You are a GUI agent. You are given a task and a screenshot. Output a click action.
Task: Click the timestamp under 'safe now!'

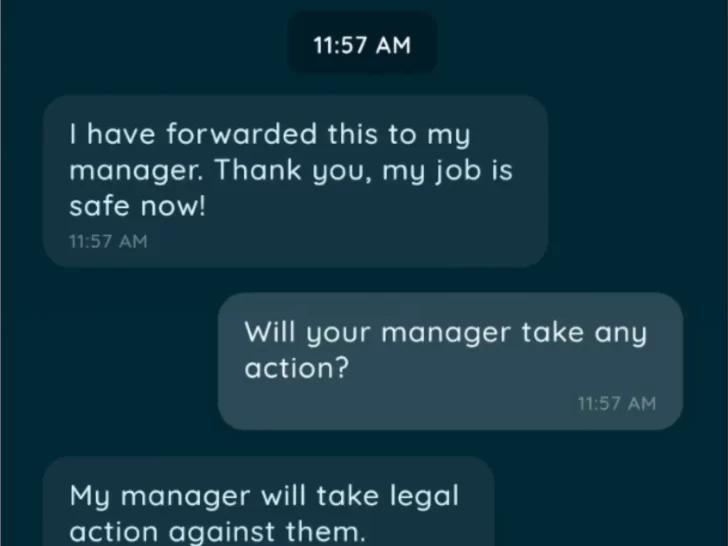click(108, 241)
